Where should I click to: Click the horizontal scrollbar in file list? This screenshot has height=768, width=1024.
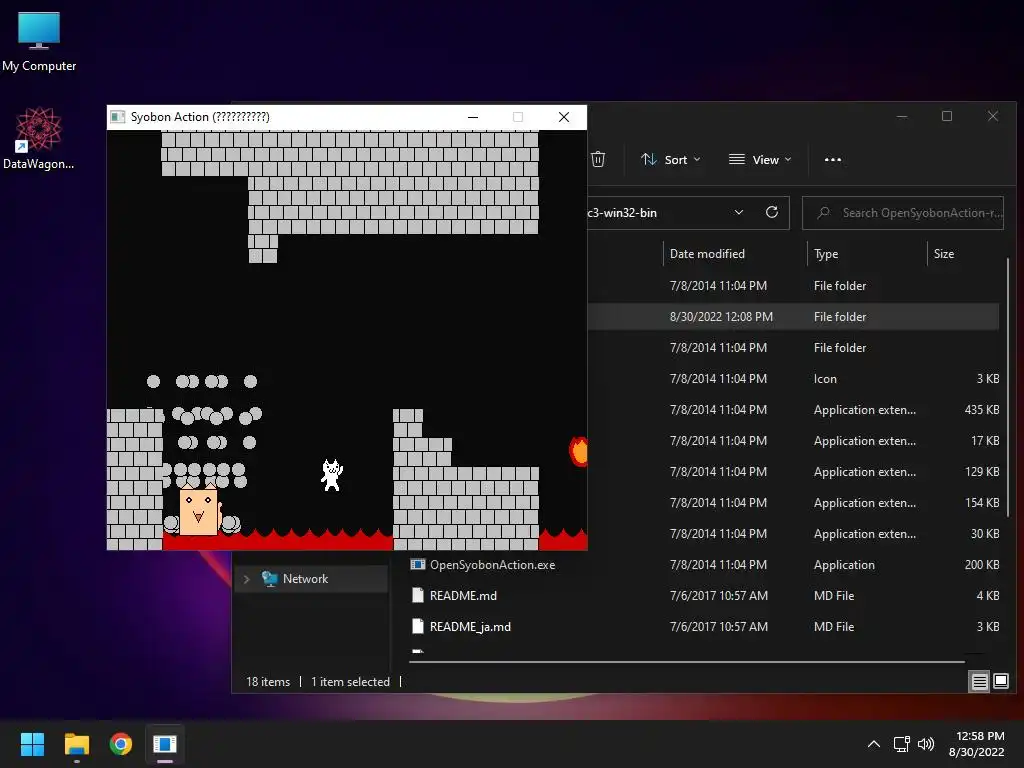tap(687, 662)
